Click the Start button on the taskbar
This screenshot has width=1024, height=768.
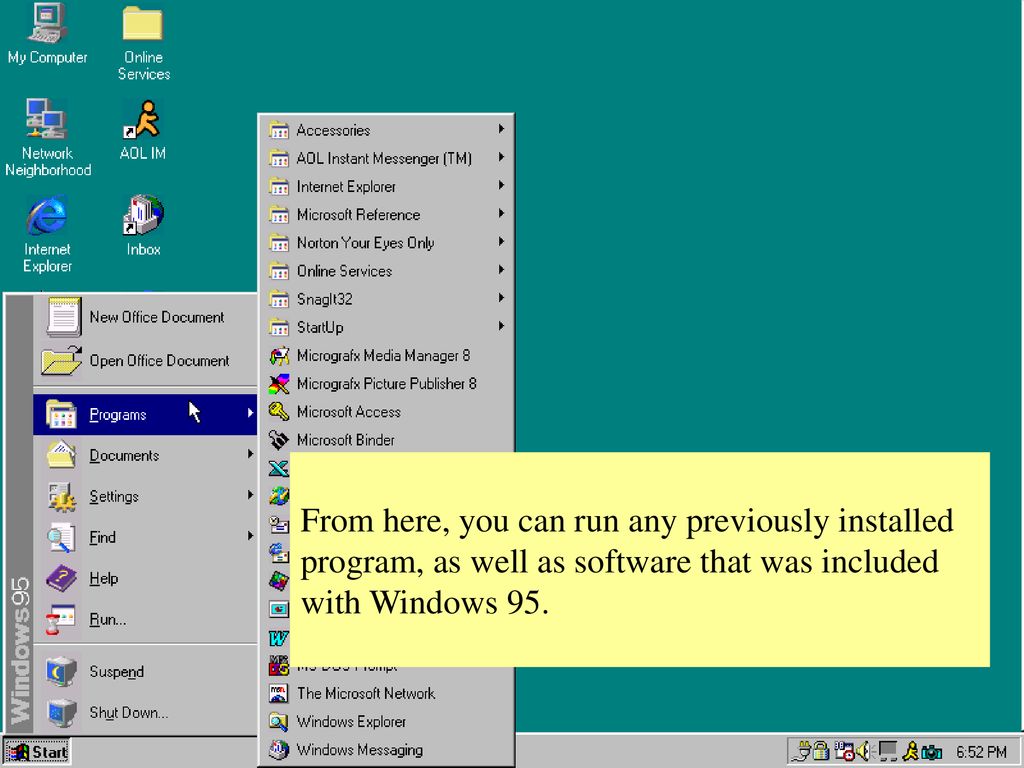(38, 751)
